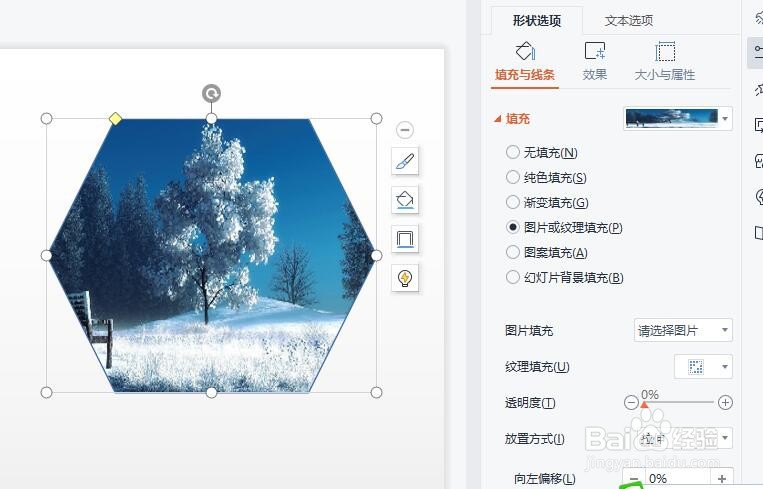763x489 pixels.
Task: Click the yellow diamond adjustment handle
Action: tap(115, 118)
